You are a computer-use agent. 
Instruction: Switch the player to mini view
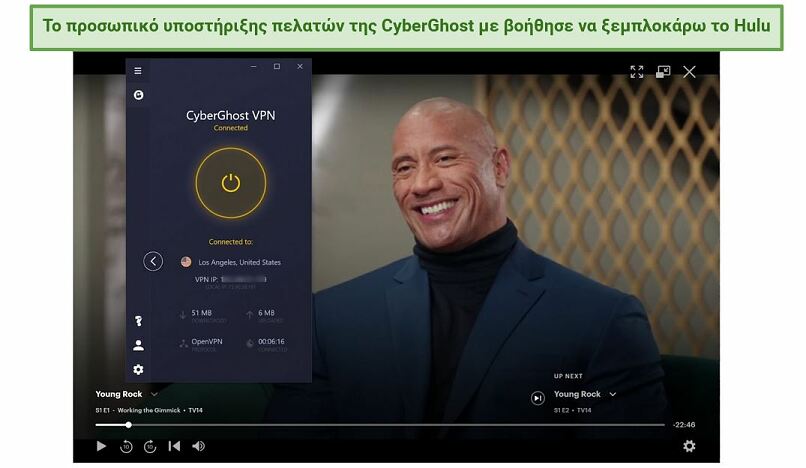tap(663, 71)
